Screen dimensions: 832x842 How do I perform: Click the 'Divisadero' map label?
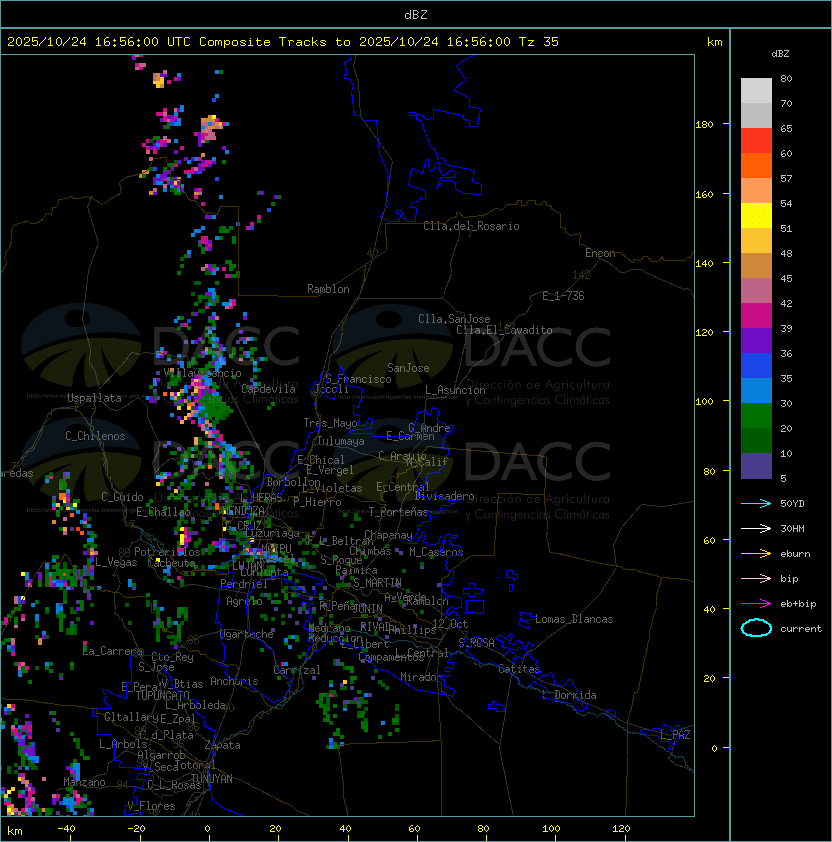445,496
